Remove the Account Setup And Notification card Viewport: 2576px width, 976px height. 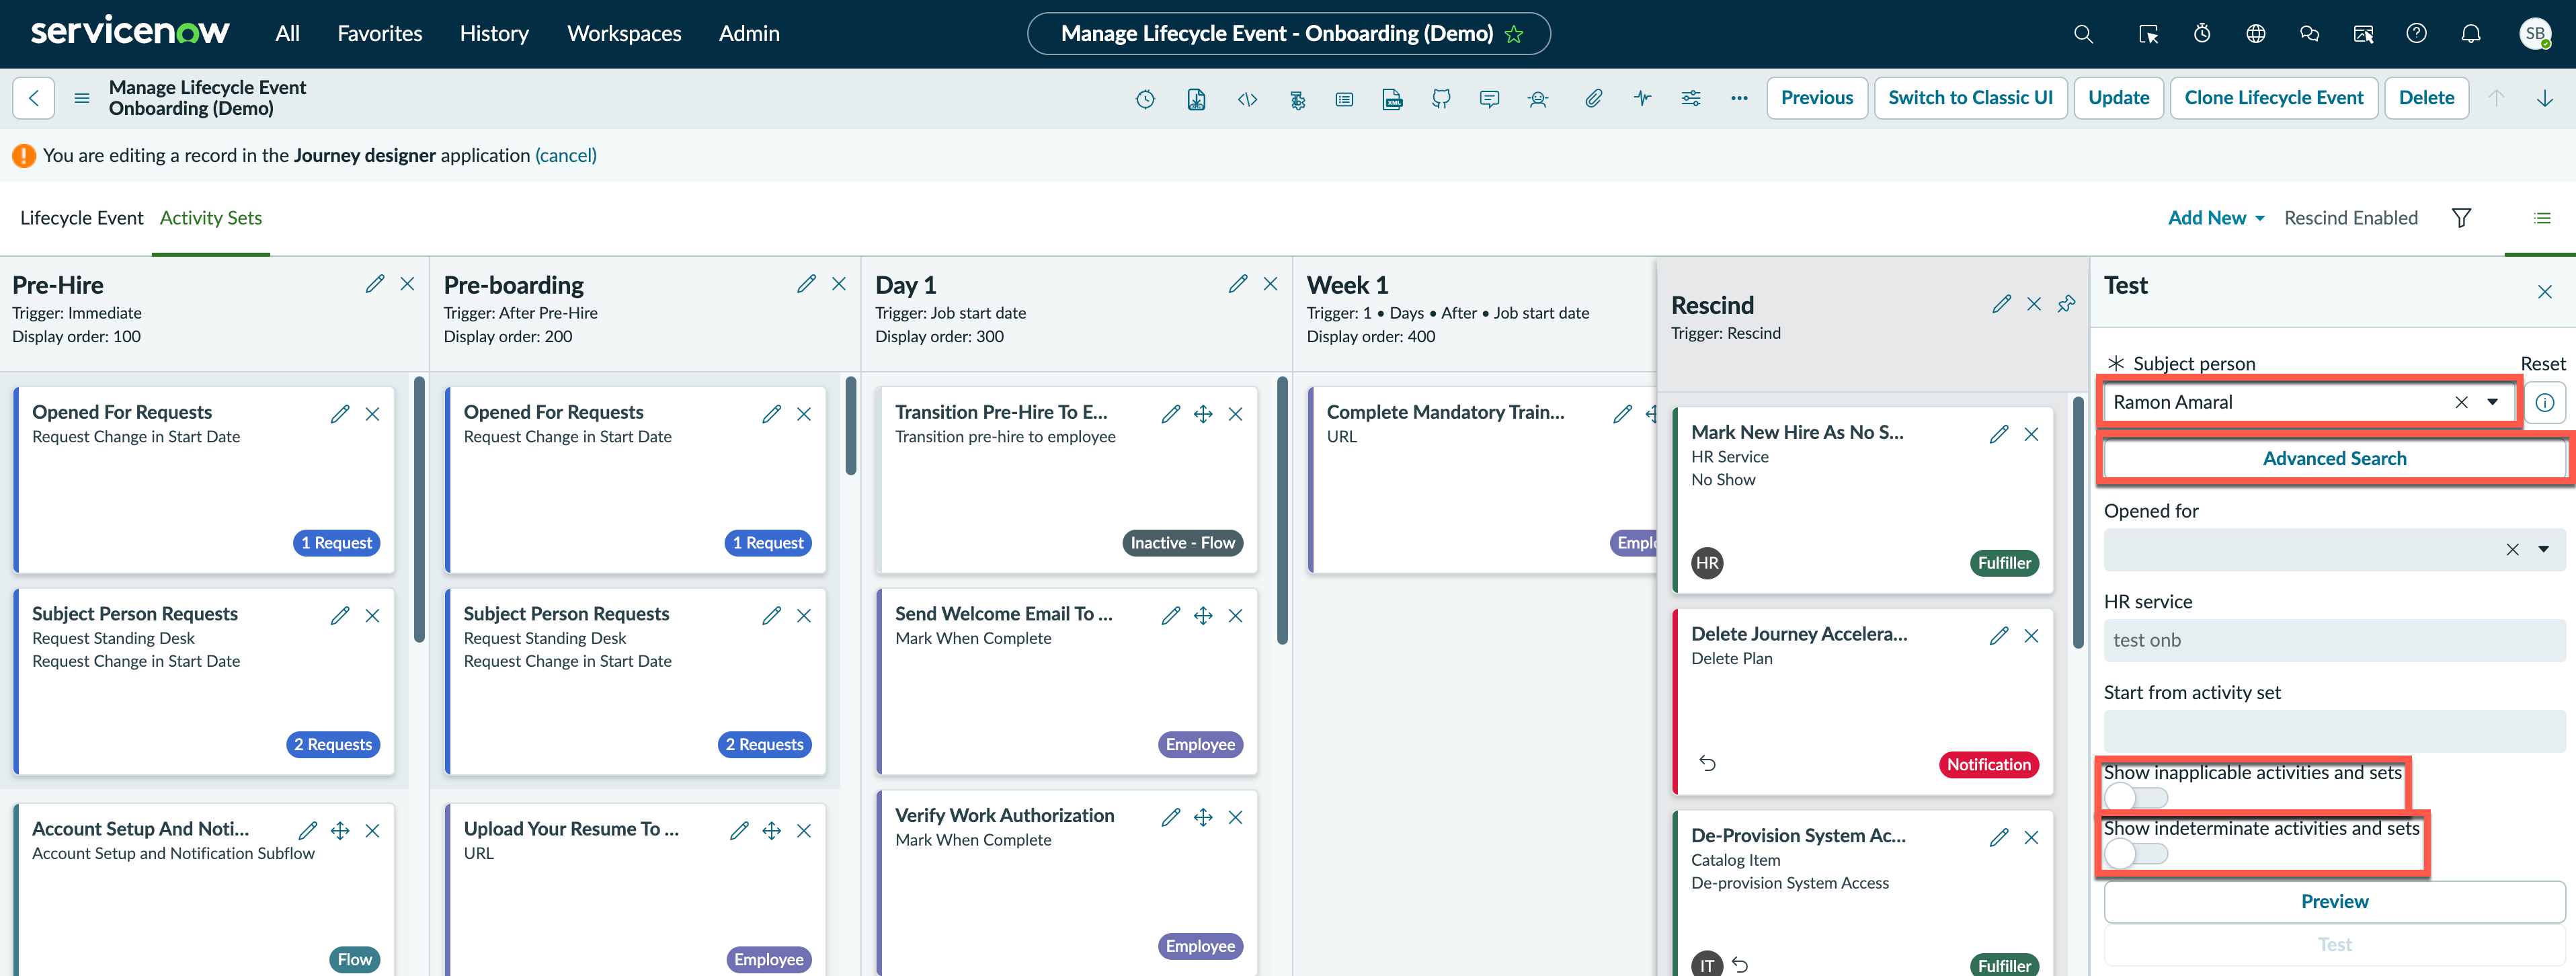click(x=372, y=831)
